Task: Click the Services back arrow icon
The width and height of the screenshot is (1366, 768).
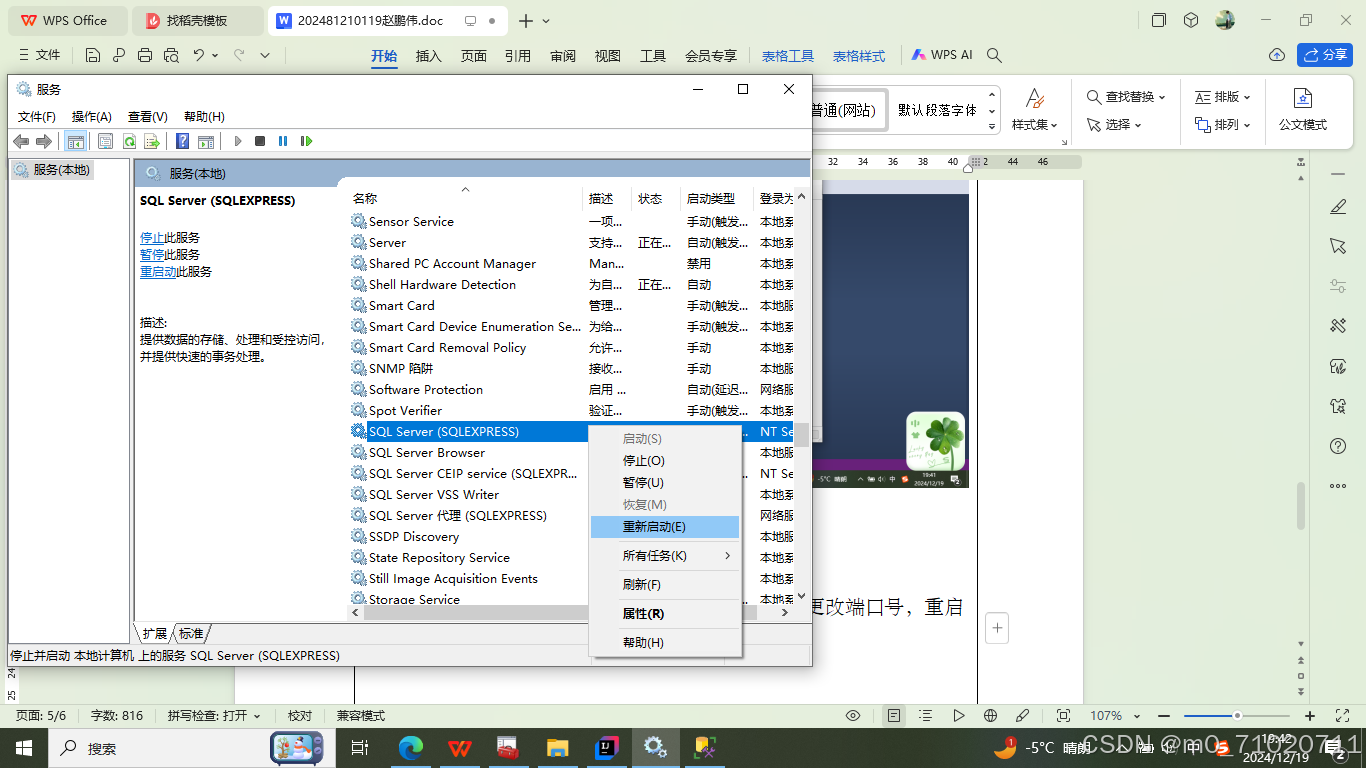Action: 20,141
